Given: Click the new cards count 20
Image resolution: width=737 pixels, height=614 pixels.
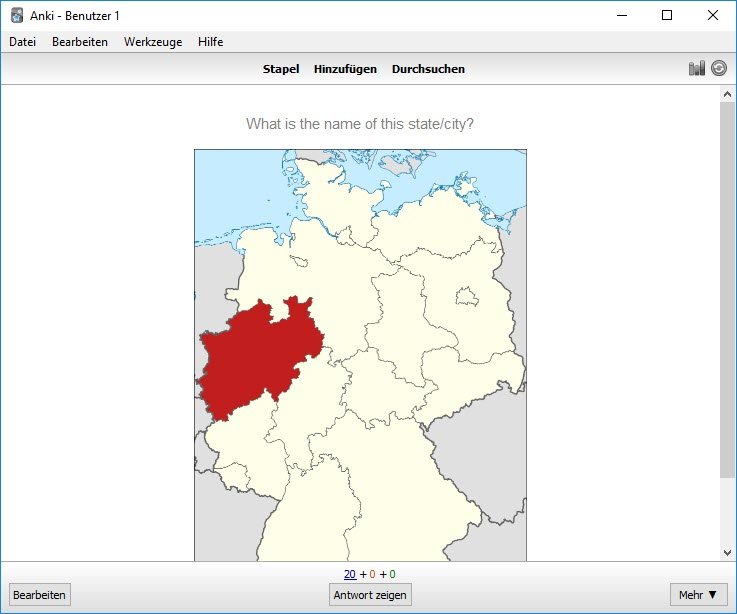Looking at the screenshot, I should (x=350, y=574).
